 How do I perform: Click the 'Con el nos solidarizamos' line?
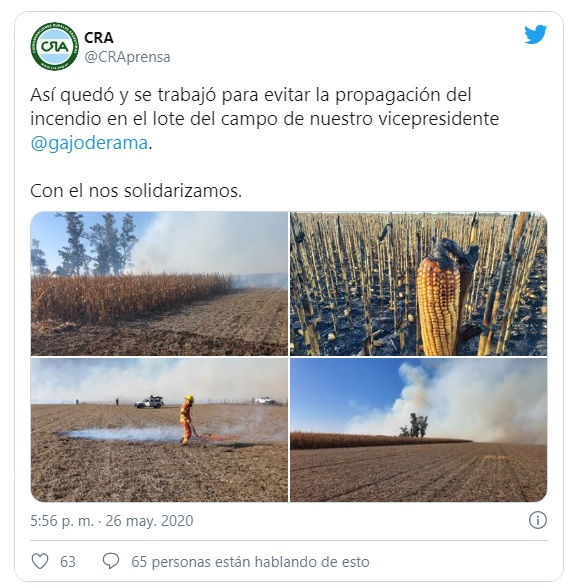136,191
